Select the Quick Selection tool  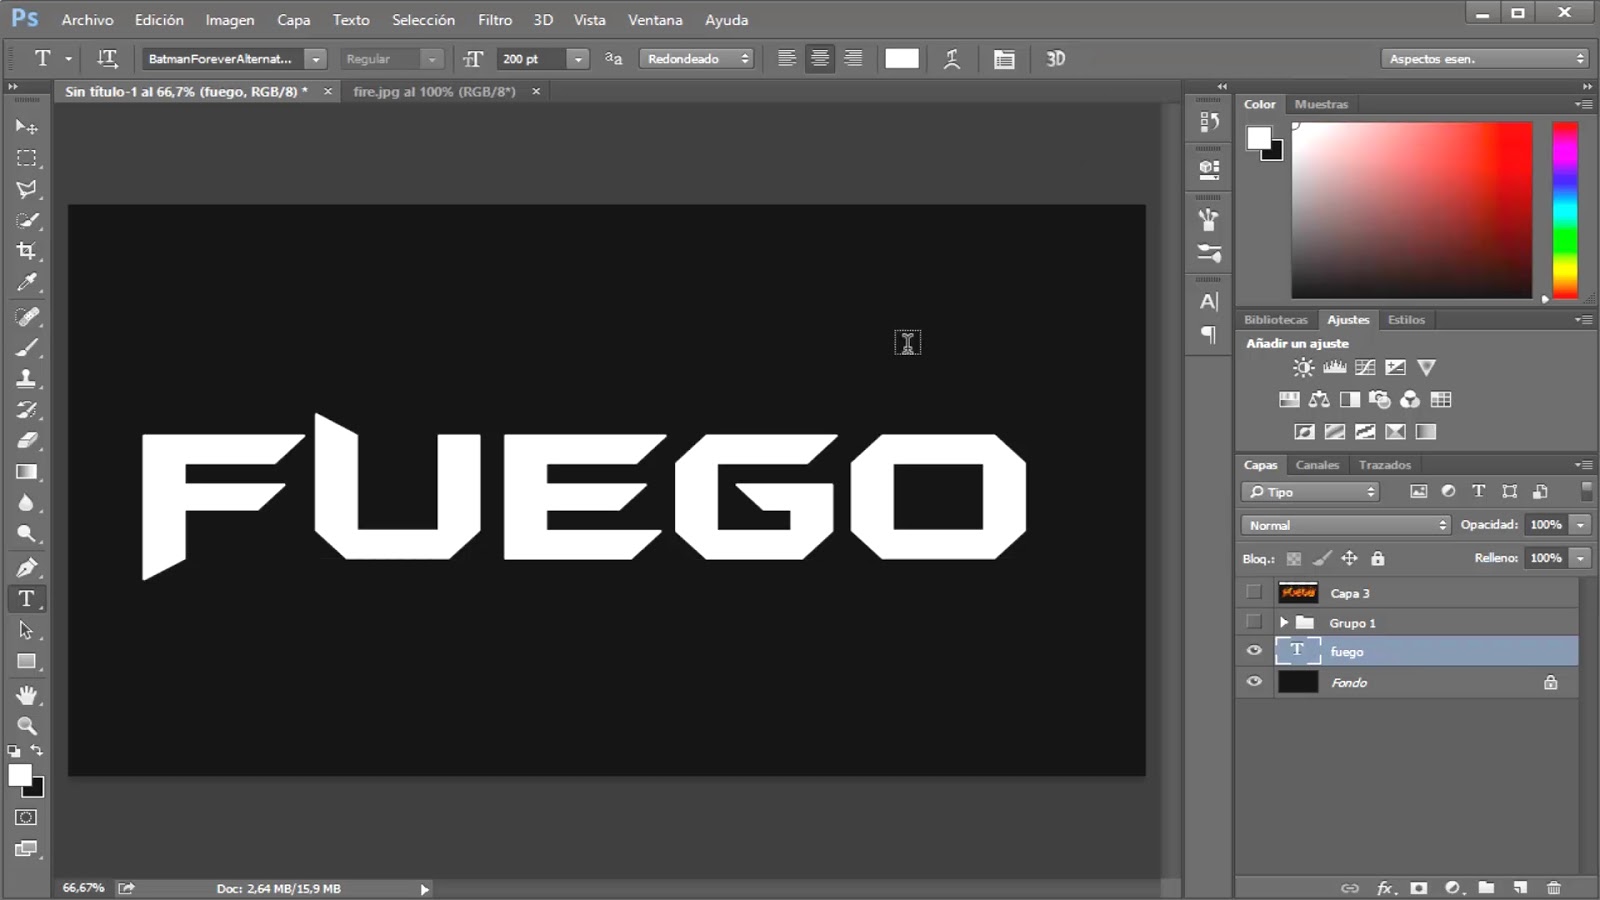click(x=27, y=220)
